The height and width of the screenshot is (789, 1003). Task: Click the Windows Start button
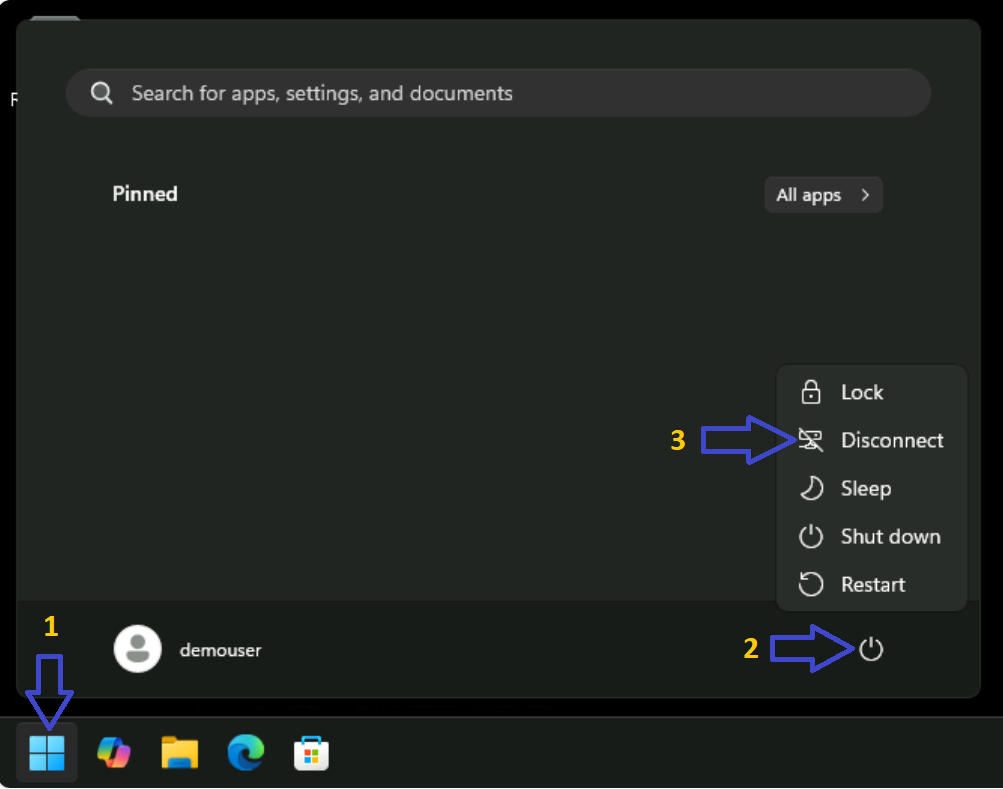click(47, 753)
